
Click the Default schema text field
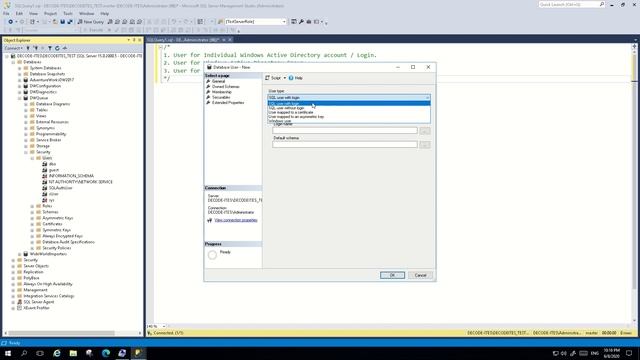coord(345,144)
